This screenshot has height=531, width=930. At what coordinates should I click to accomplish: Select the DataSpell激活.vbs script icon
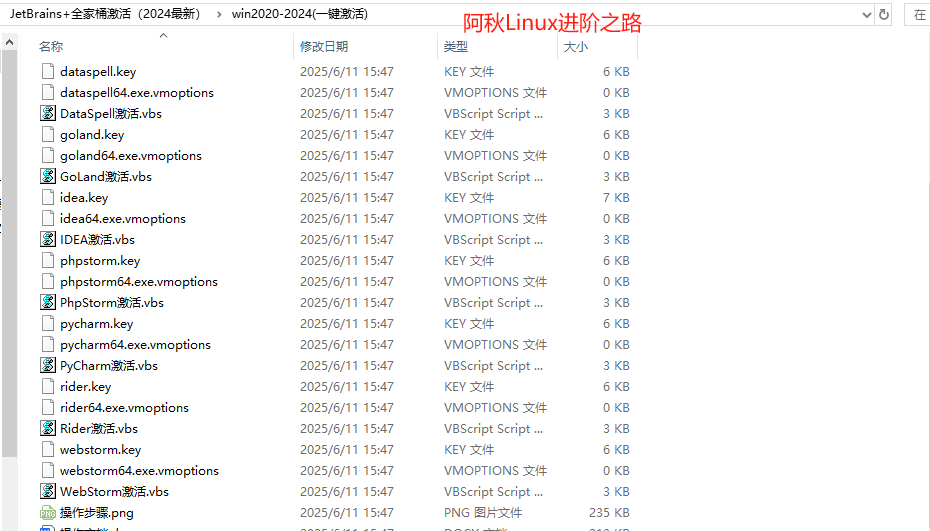48,113
